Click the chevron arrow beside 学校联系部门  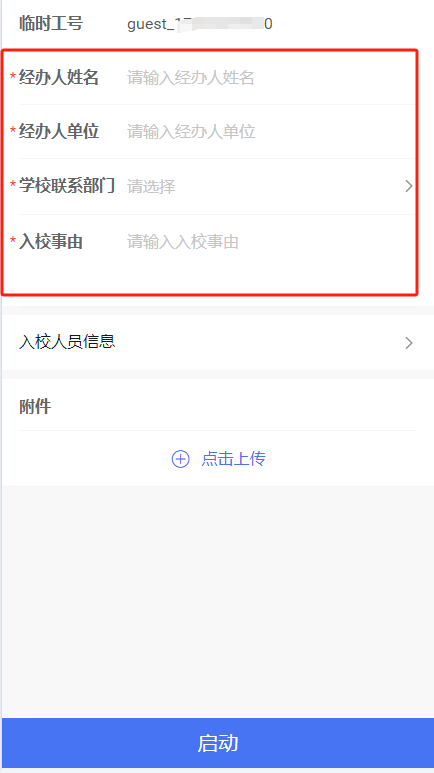pyautogui.click(x=409, y=186)
